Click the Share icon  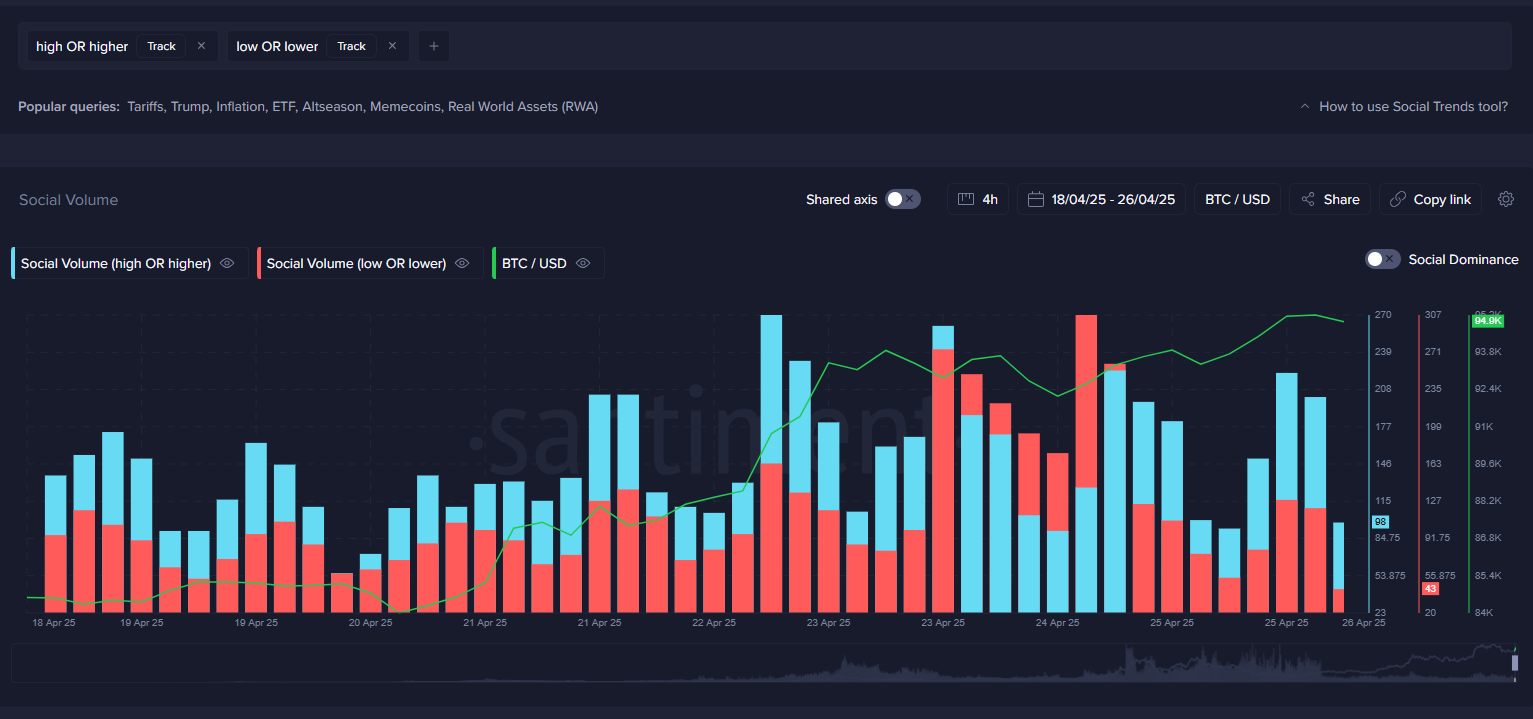tap(1309, 199)
